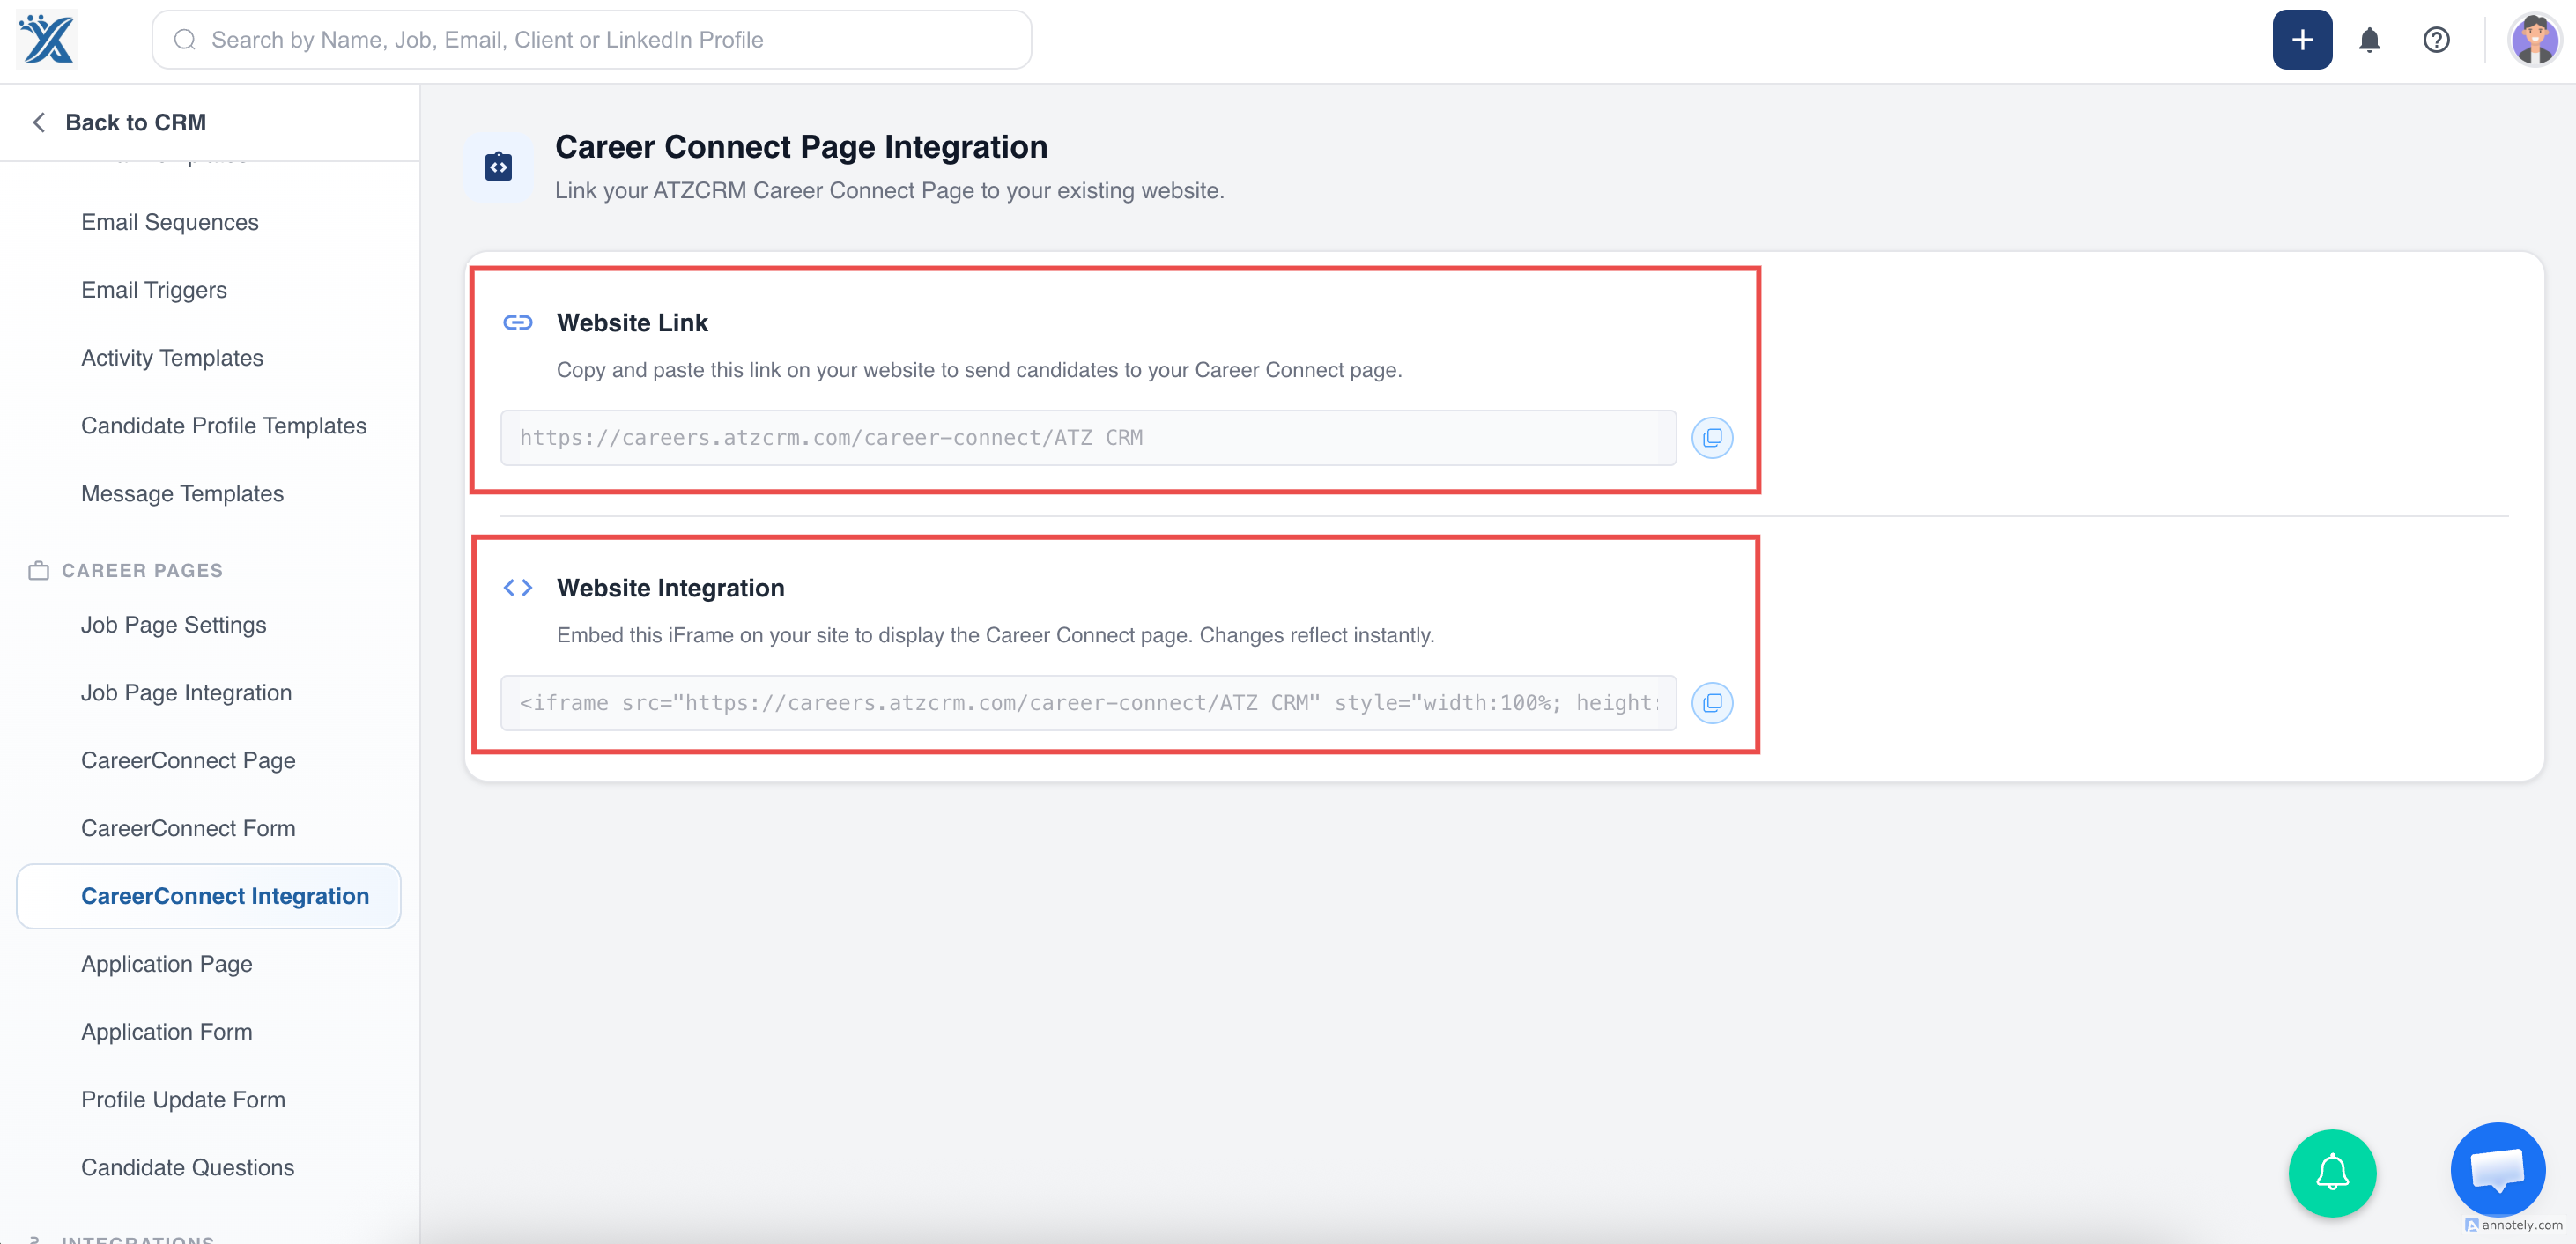Open Job Page Integration
Image resolution: width=2576 pixels, height=1244 pixels.
pyautogui.click(x=186, y=693)
